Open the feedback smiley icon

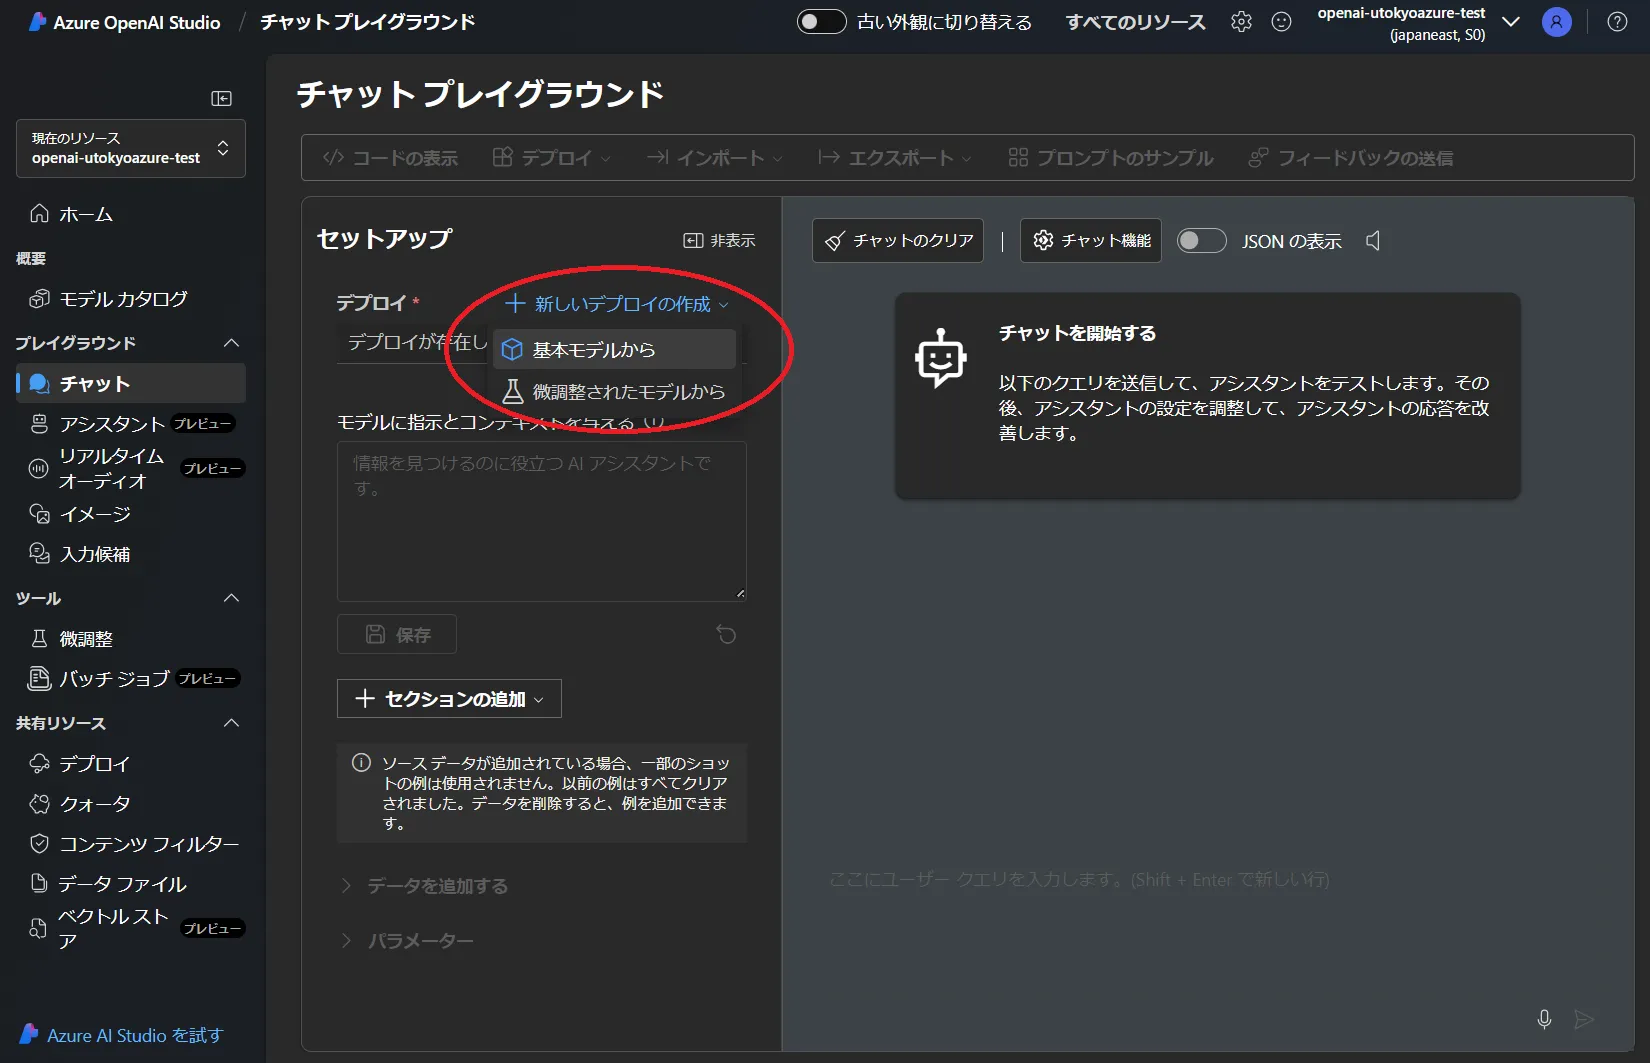(x=1281, y=22)
